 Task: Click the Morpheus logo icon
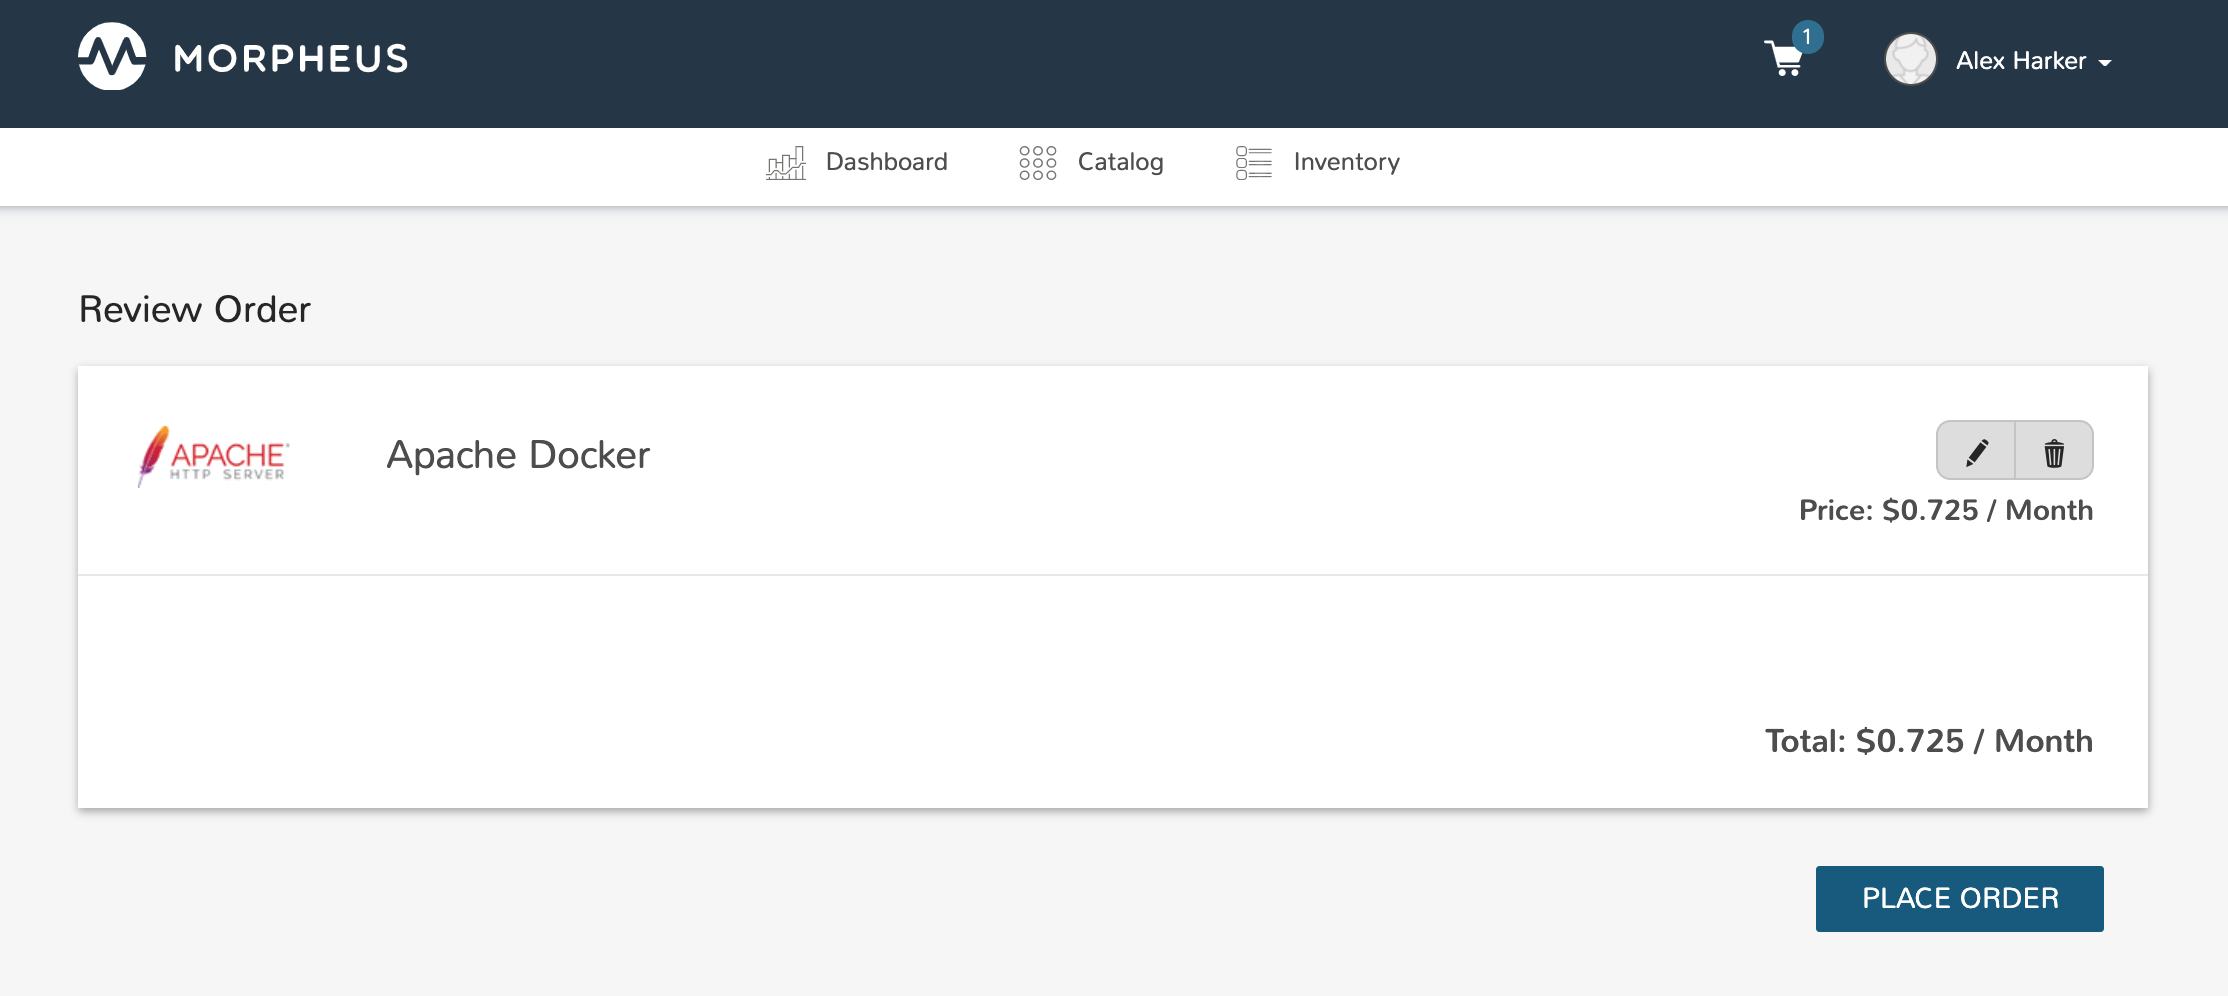click(x=112, y=57)
